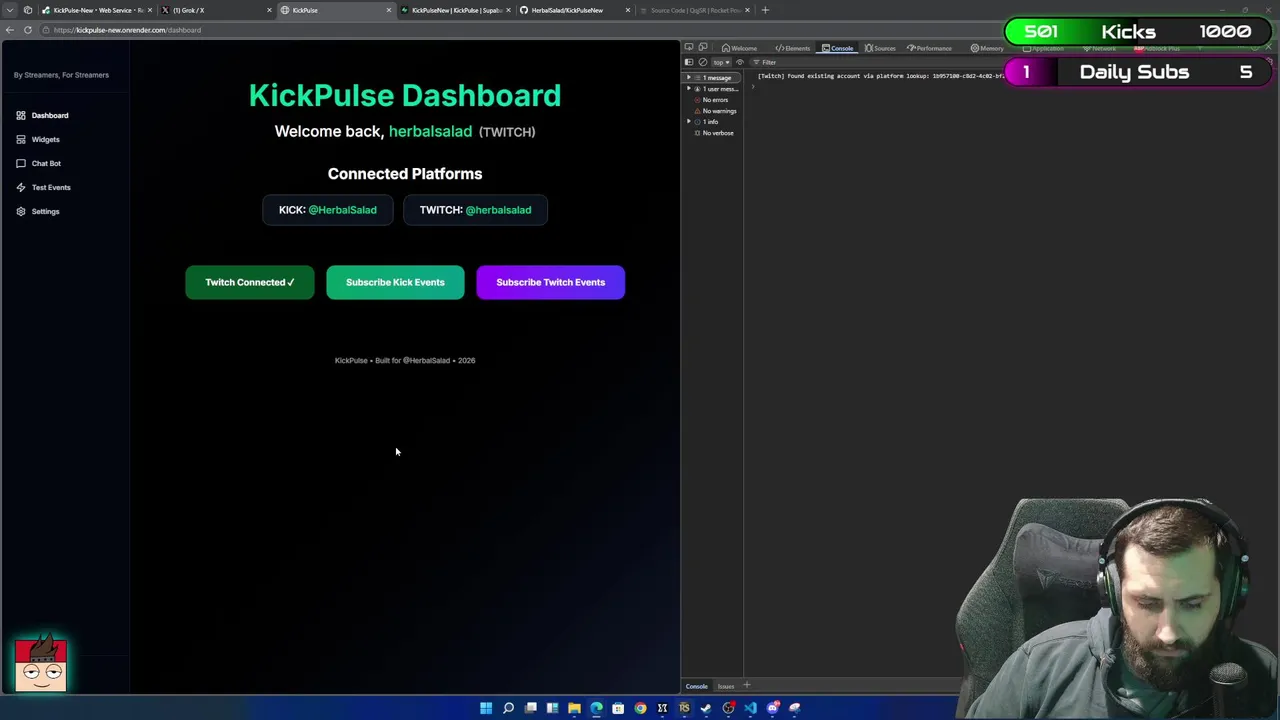Viewport: 1280px width, 720px height.
Task: Open the DevTools Sources tab
Action: pos(881,48)
